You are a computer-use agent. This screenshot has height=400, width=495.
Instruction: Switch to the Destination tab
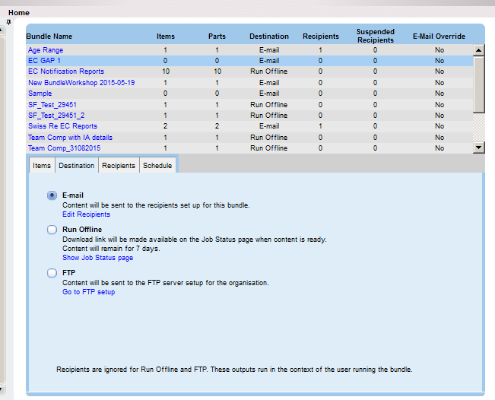click(x=76, y=165)
